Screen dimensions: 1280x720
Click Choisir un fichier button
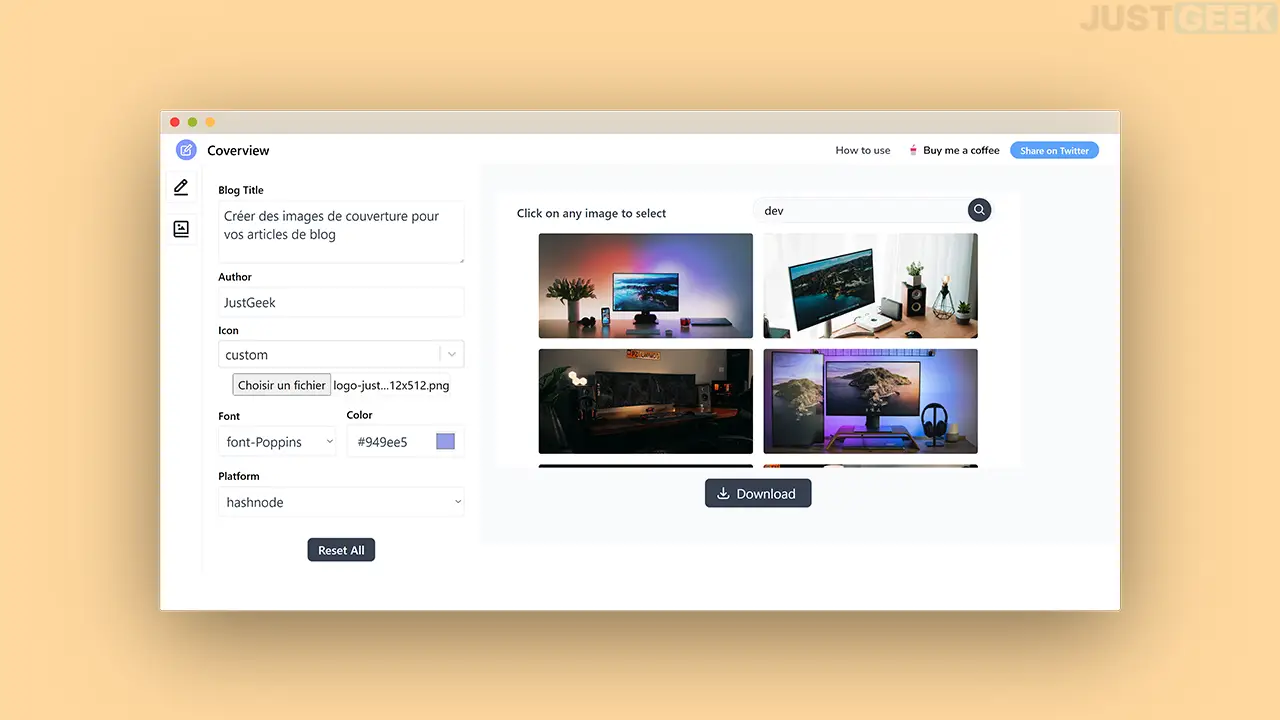pyautogui.click(x=282, y=385)
